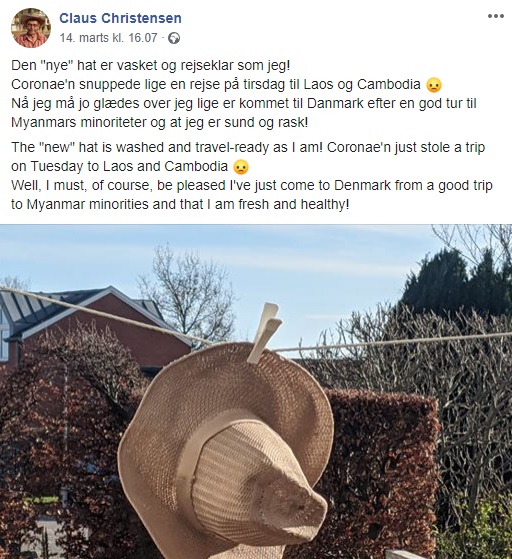Click the white clothespin holding the hat
This screenshot has height=559, width=512.
[264, 332]
